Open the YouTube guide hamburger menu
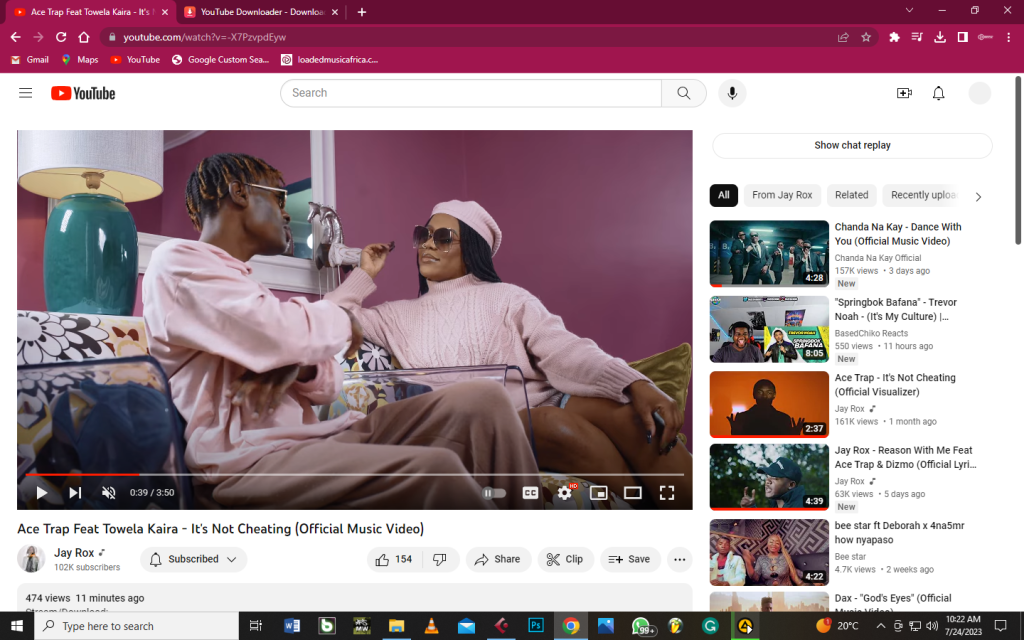The width and height of the screenshot is (1024, 640). [x=25, y=93]
